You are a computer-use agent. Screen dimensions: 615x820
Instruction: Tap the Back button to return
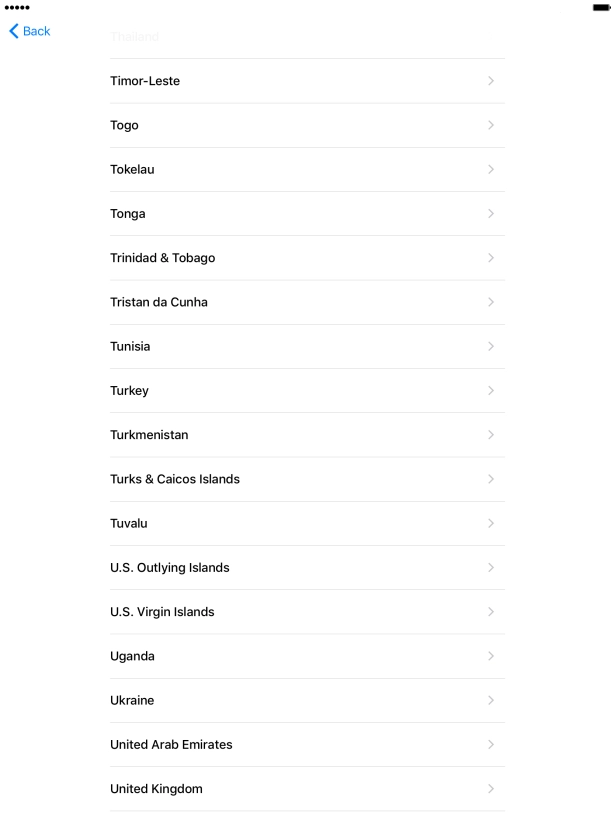[29, 31]
